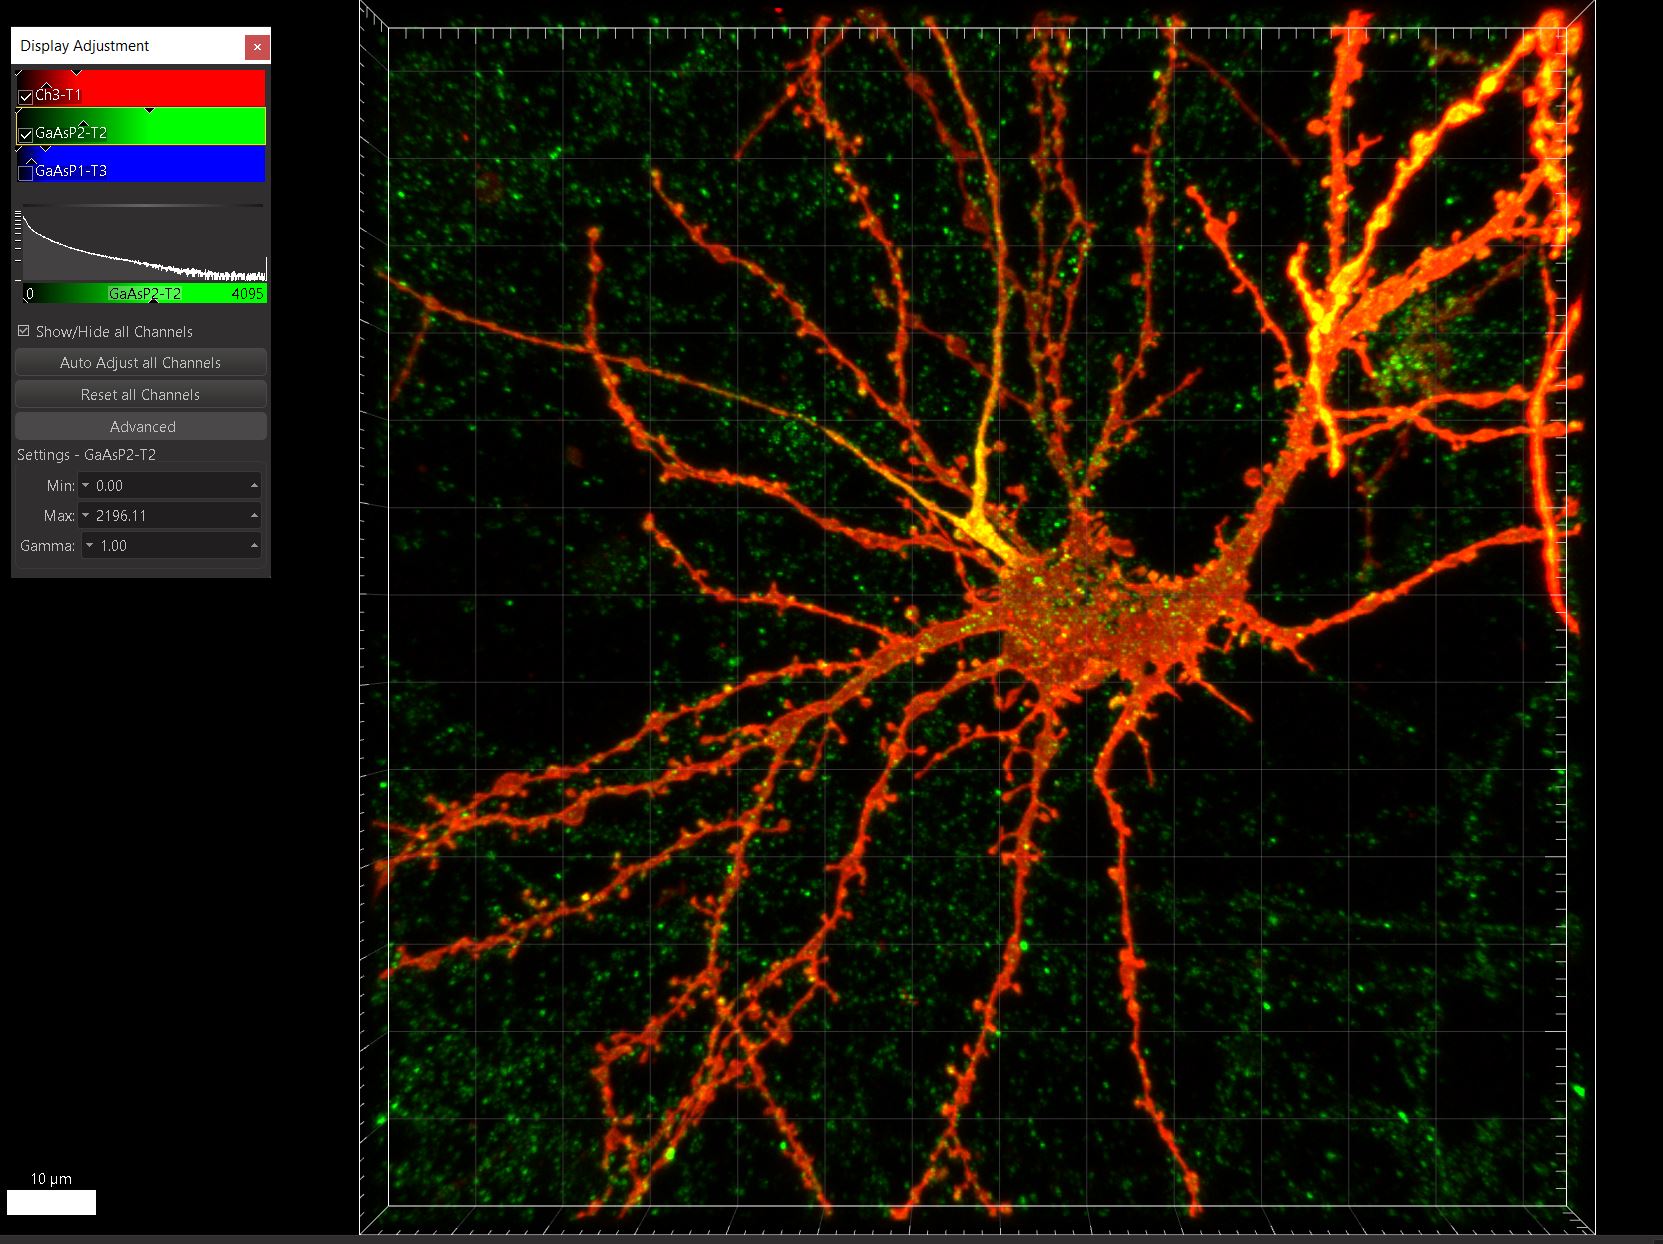Click the Min value field showing 0.00
Viewport: 1663px width, 1244px height.
(170, 485)
